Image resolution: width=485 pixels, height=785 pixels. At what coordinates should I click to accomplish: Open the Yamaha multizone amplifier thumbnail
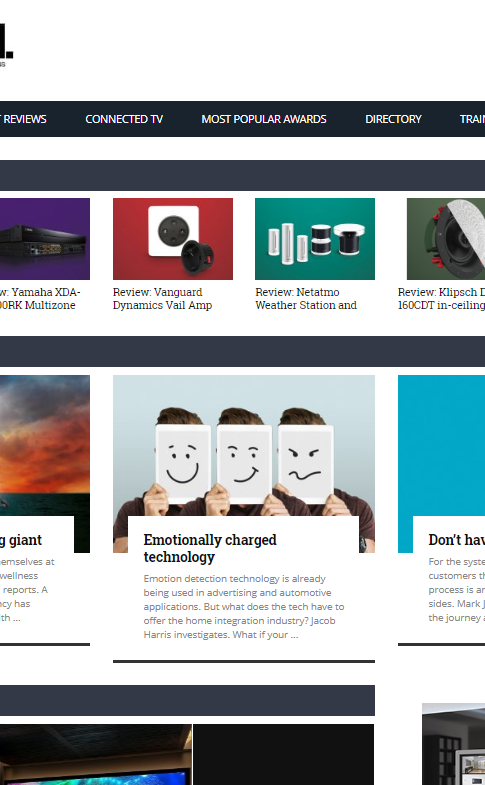45,239
